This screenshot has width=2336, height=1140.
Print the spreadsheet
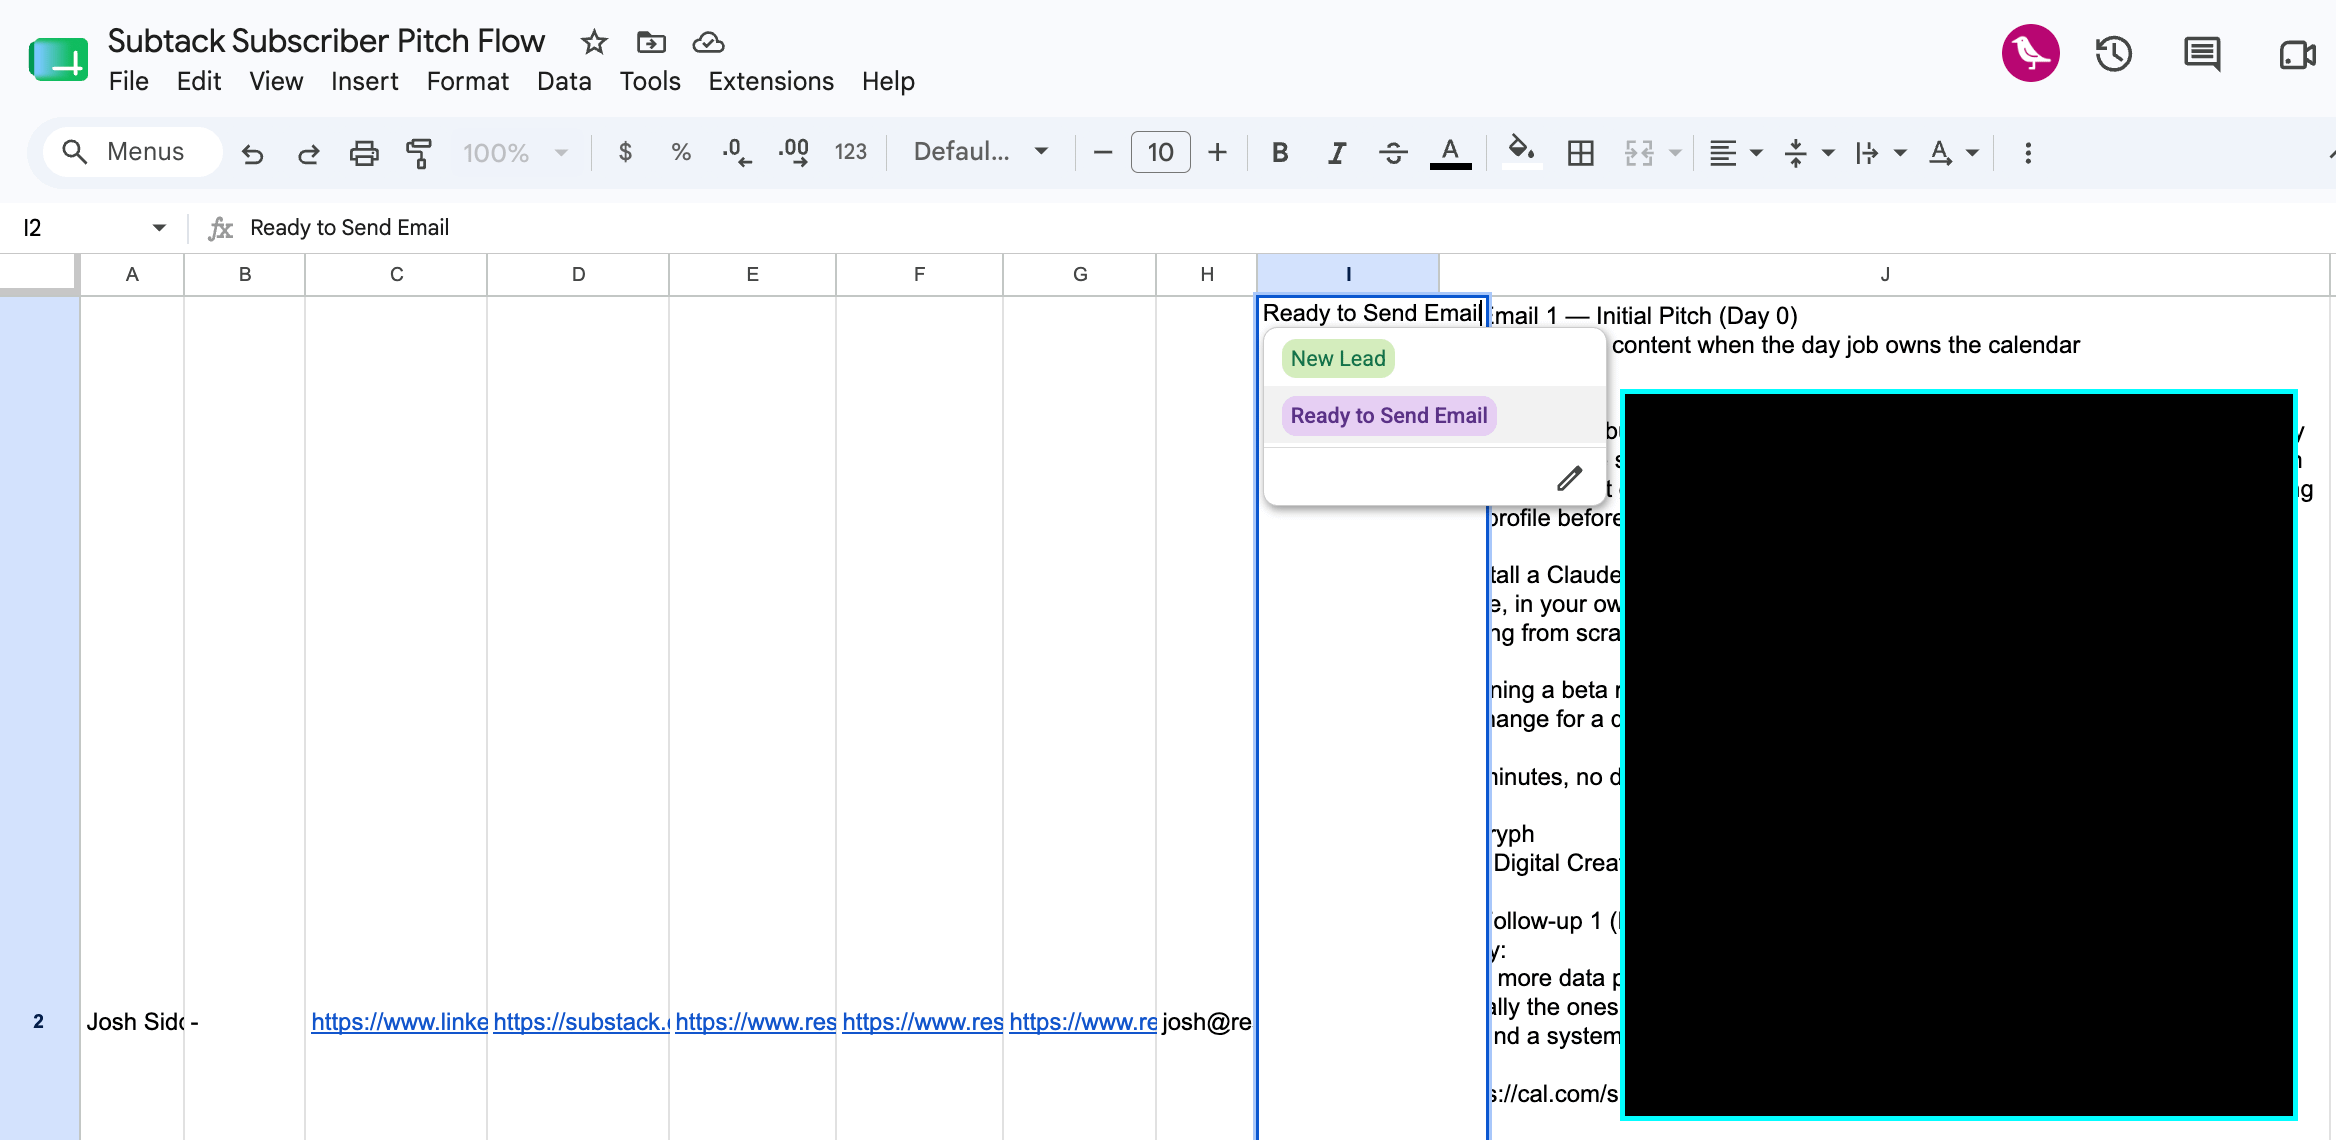point(364,153)
